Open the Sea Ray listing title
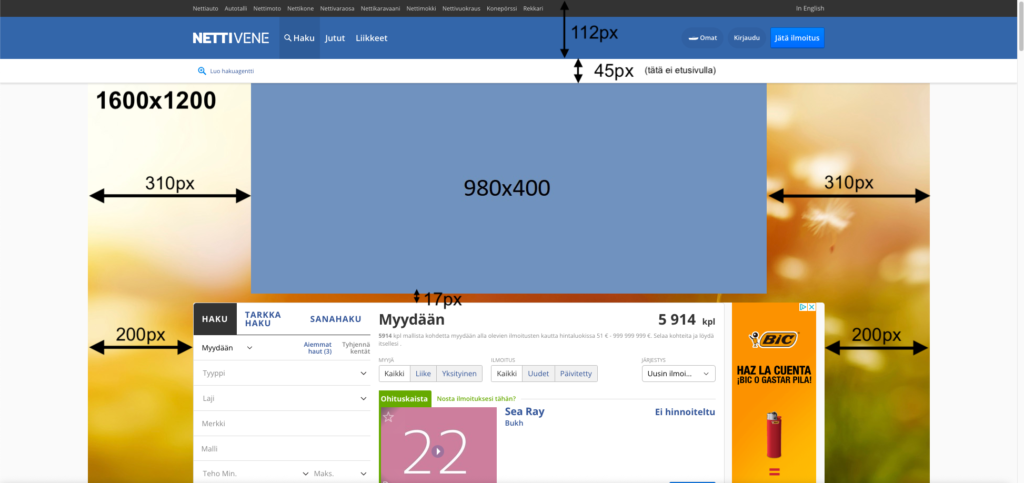Image resolution: width=1024 pixels, height=483 pixels. 524,411
